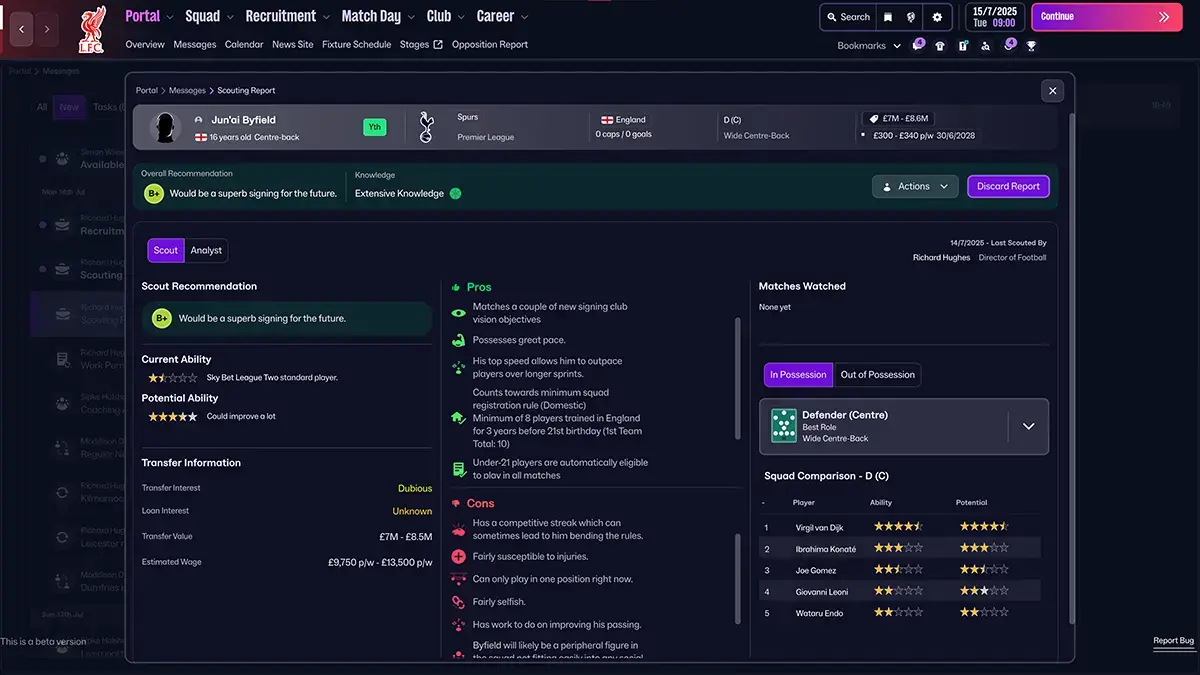Click the Discard Report button

[x=1008, y=187]
